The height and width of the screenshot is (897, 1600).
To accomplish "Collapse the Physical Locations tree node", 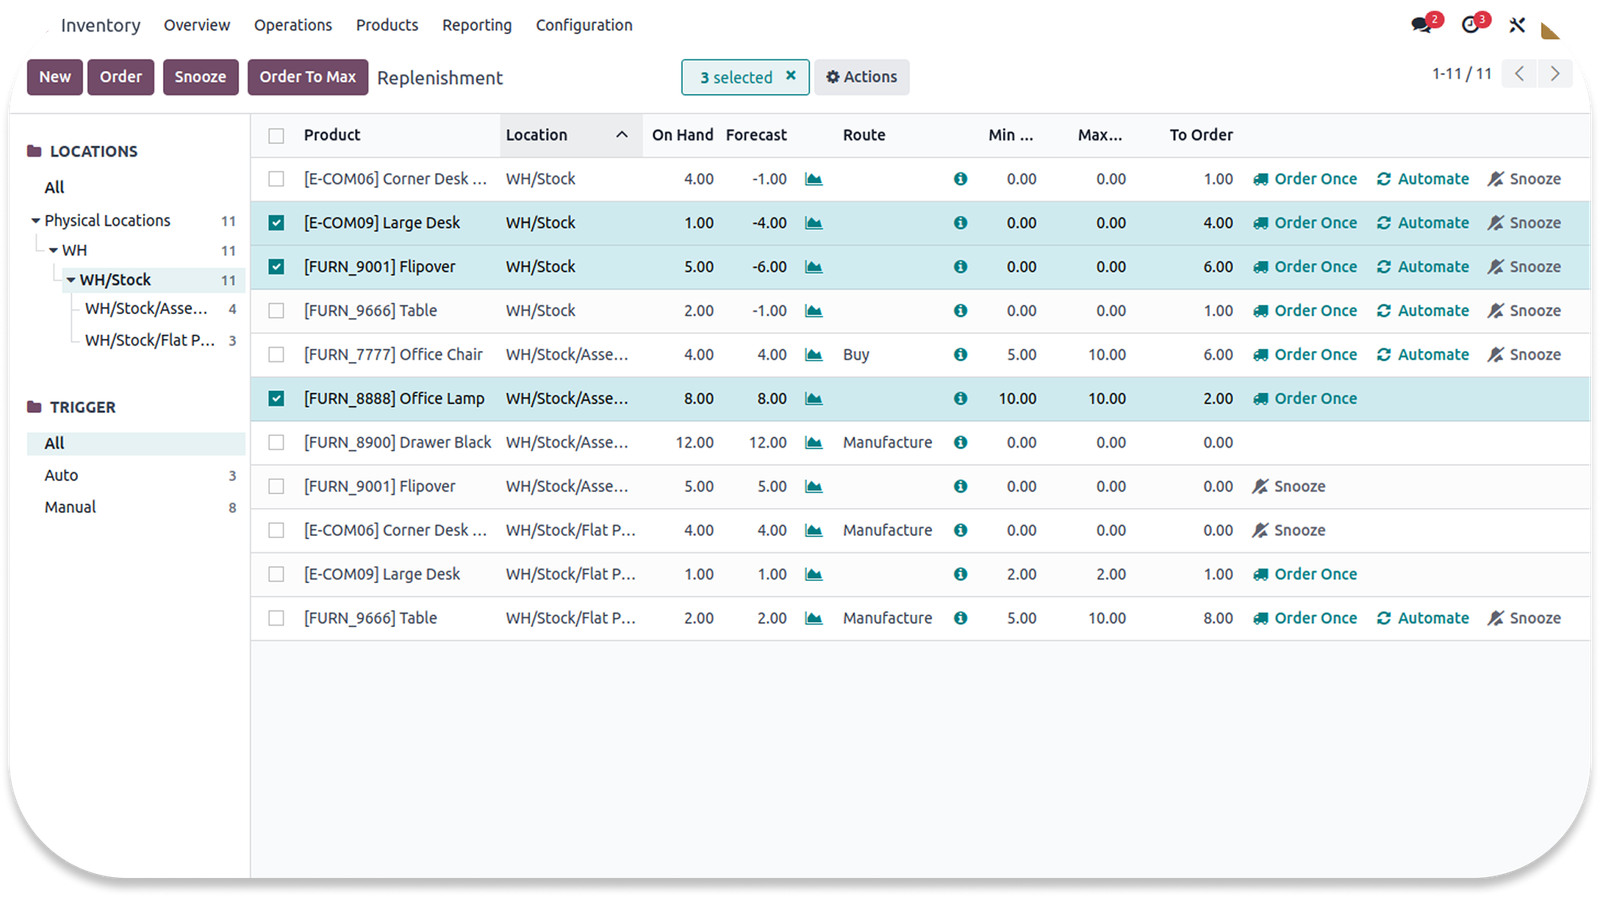I will tap(36, 221).
